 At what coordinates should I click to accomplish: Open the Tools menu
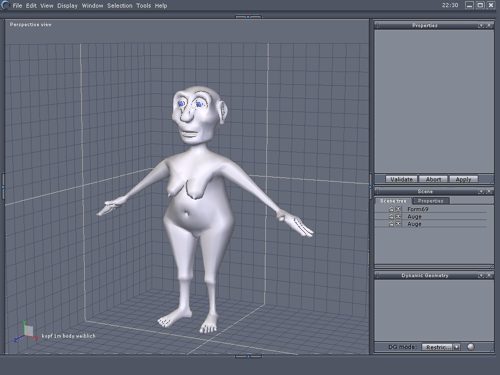[143, 6]
